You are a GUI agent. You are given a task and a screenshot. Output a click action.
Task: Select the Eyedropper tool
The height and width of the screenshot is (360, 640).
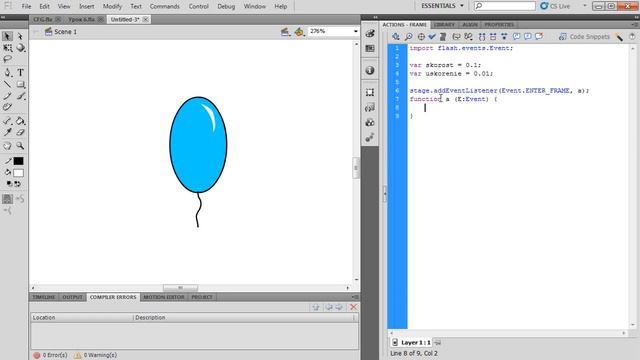click(7, 132)
